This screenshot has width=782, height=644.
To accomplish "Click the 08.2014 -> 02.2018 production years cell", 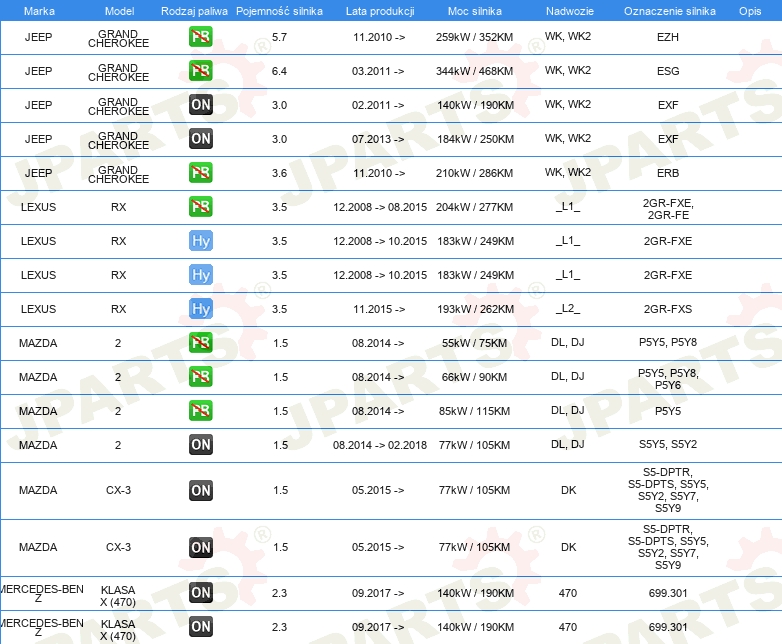I will (x=379, y=445).
